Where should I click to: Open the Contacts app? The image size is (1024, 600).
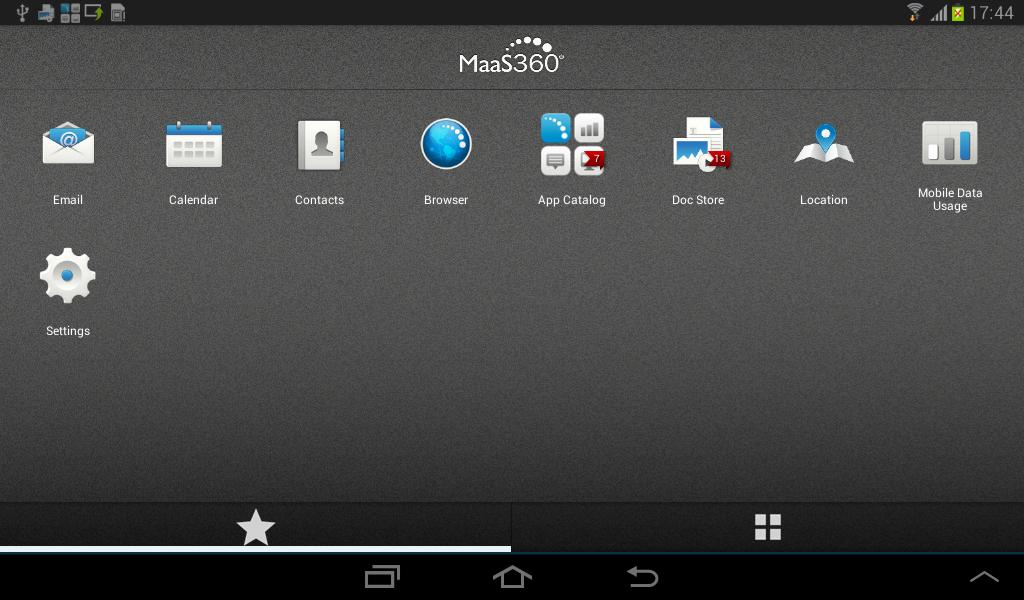click(x=319, y=143)
